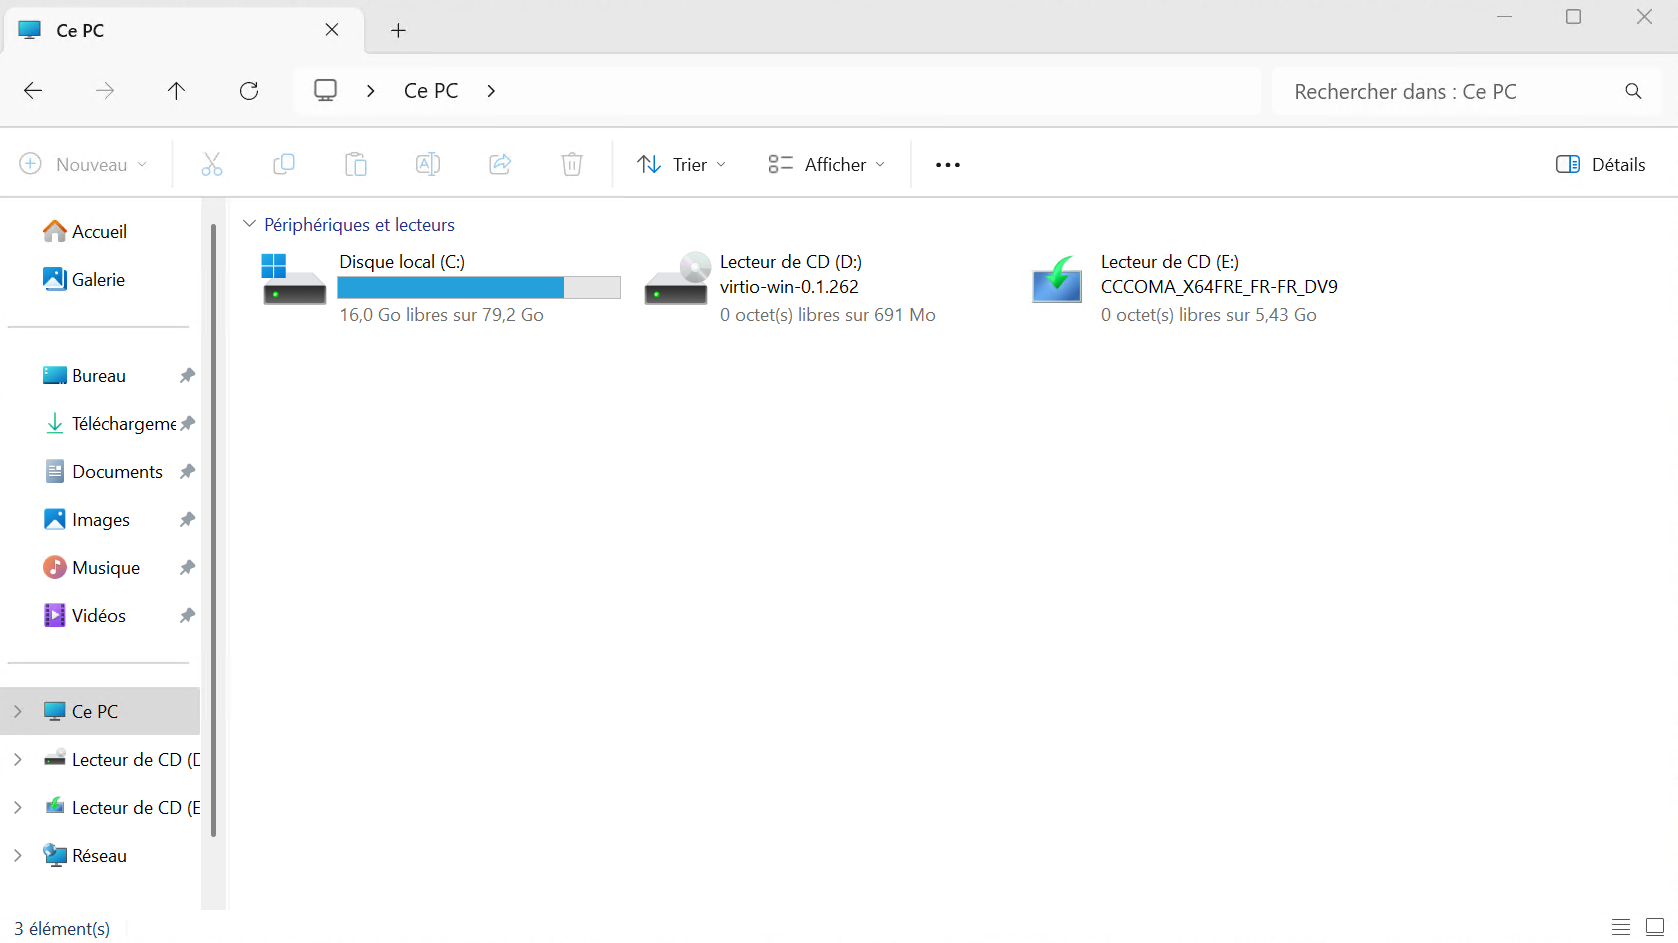This screenshot has height=943, width=1678.
Task: Open the Nouveau button menu
Action: click(x=84, y=164)
